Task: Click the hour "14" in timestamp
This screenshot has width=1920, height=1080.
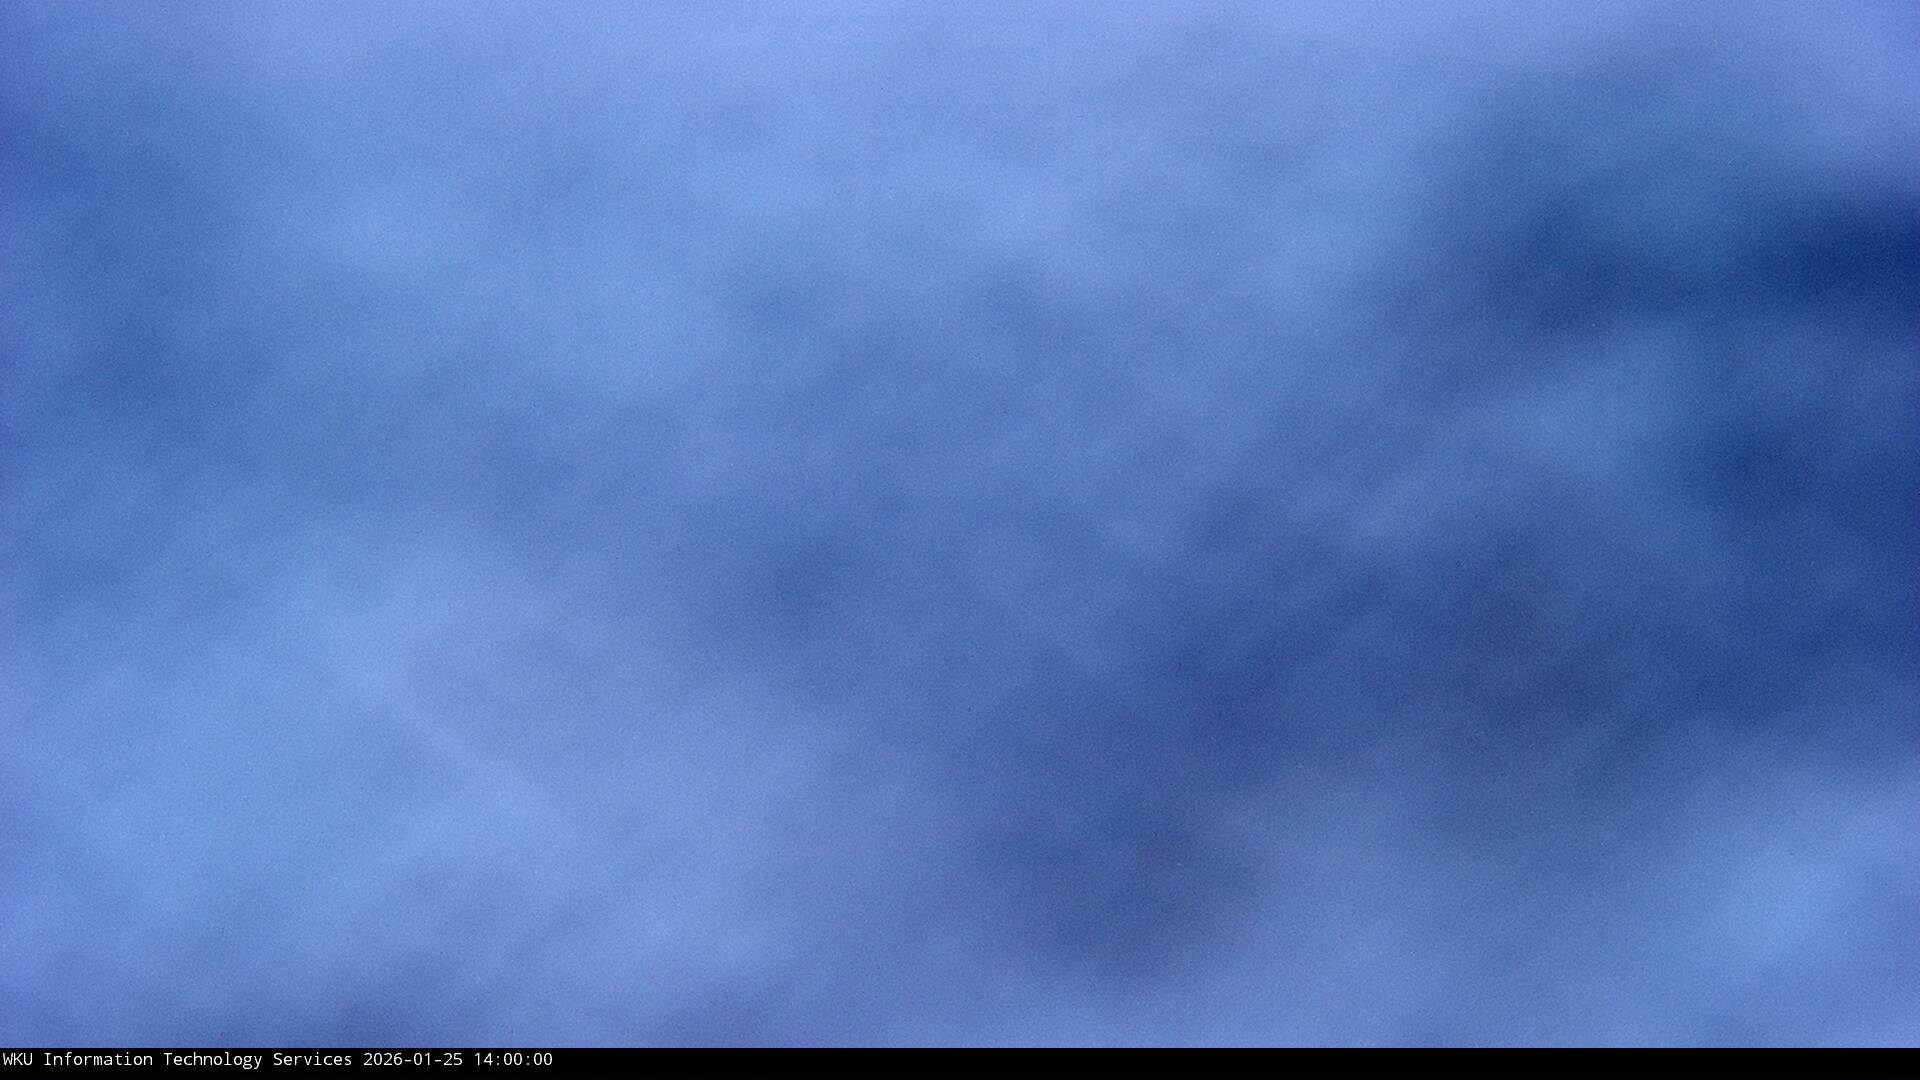Action: 482,1059
